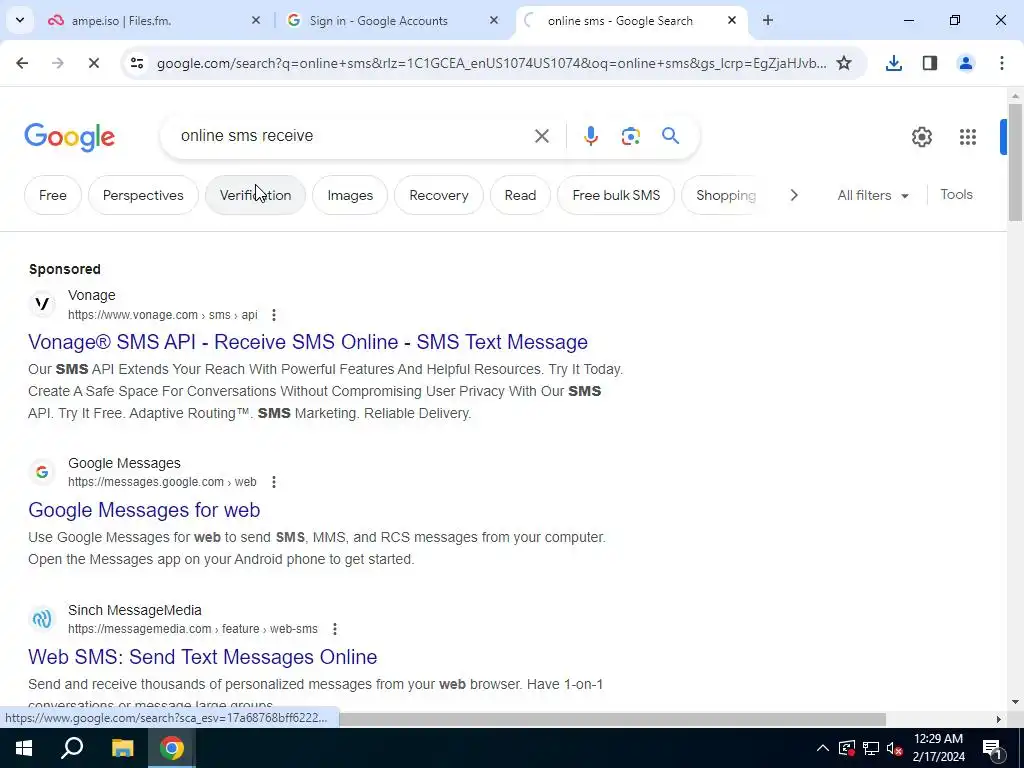Clear the search box with X icon
The width and height of the screenshot is (1024, 768).
541,136
